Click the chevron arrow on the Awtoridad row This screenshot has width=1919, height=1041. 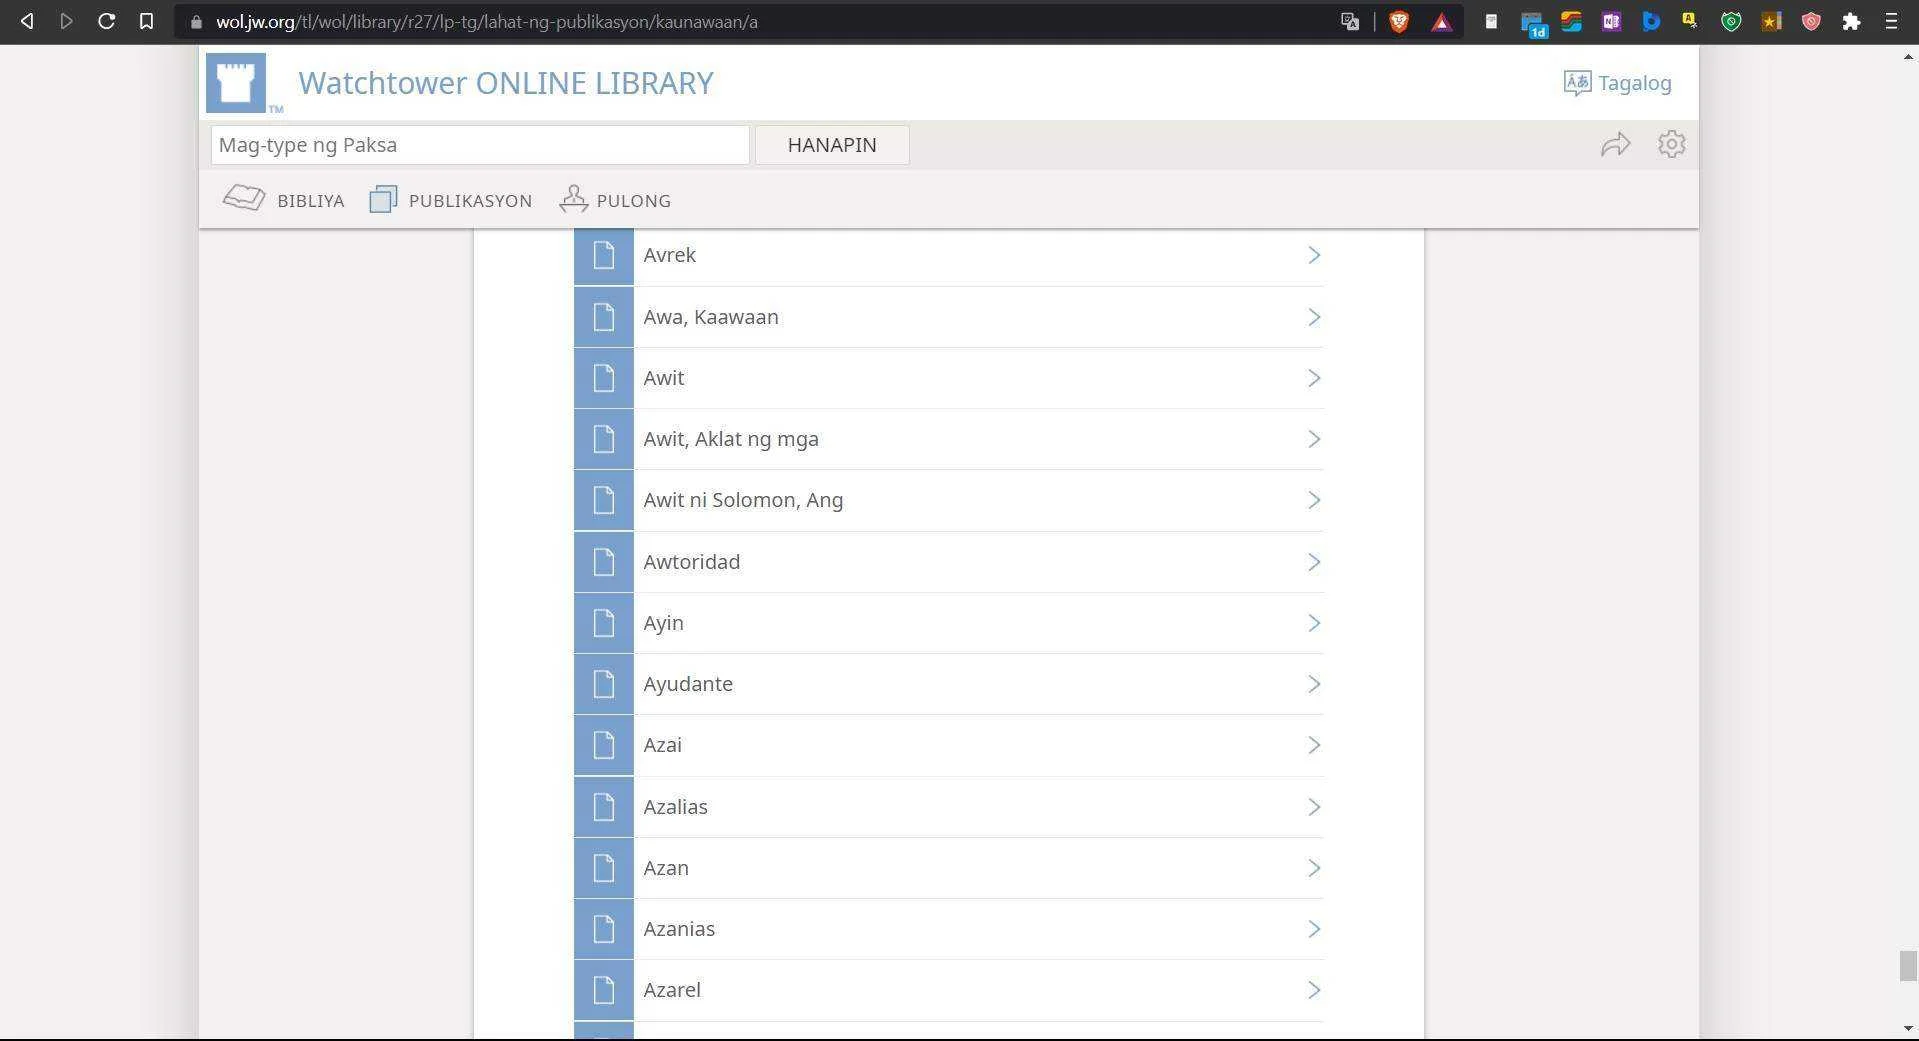click(1314, 562)
